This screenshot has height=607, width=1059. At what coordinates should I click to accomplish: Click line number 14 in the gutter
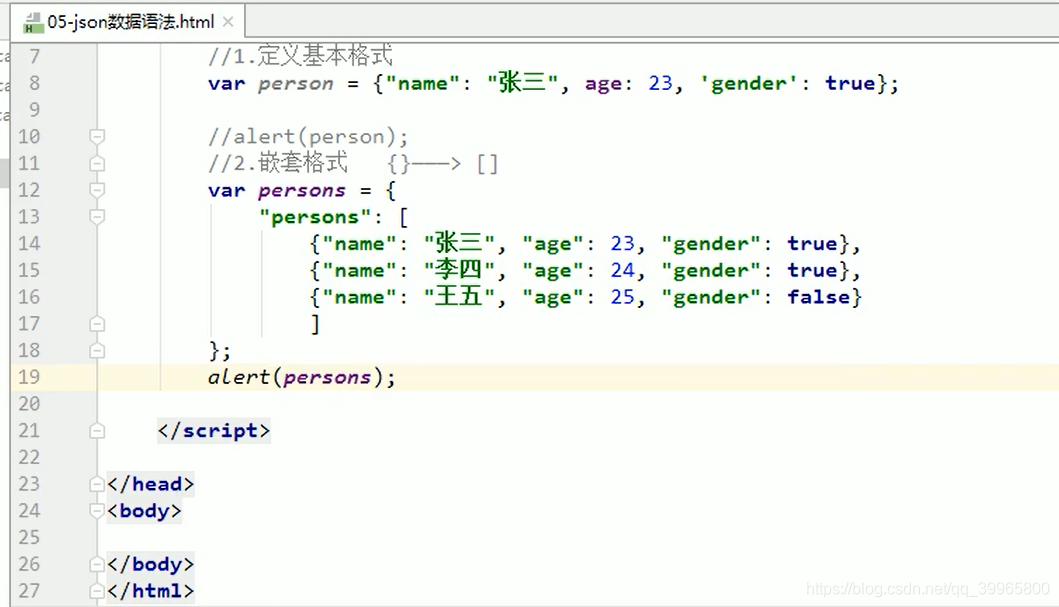[29, 243]
